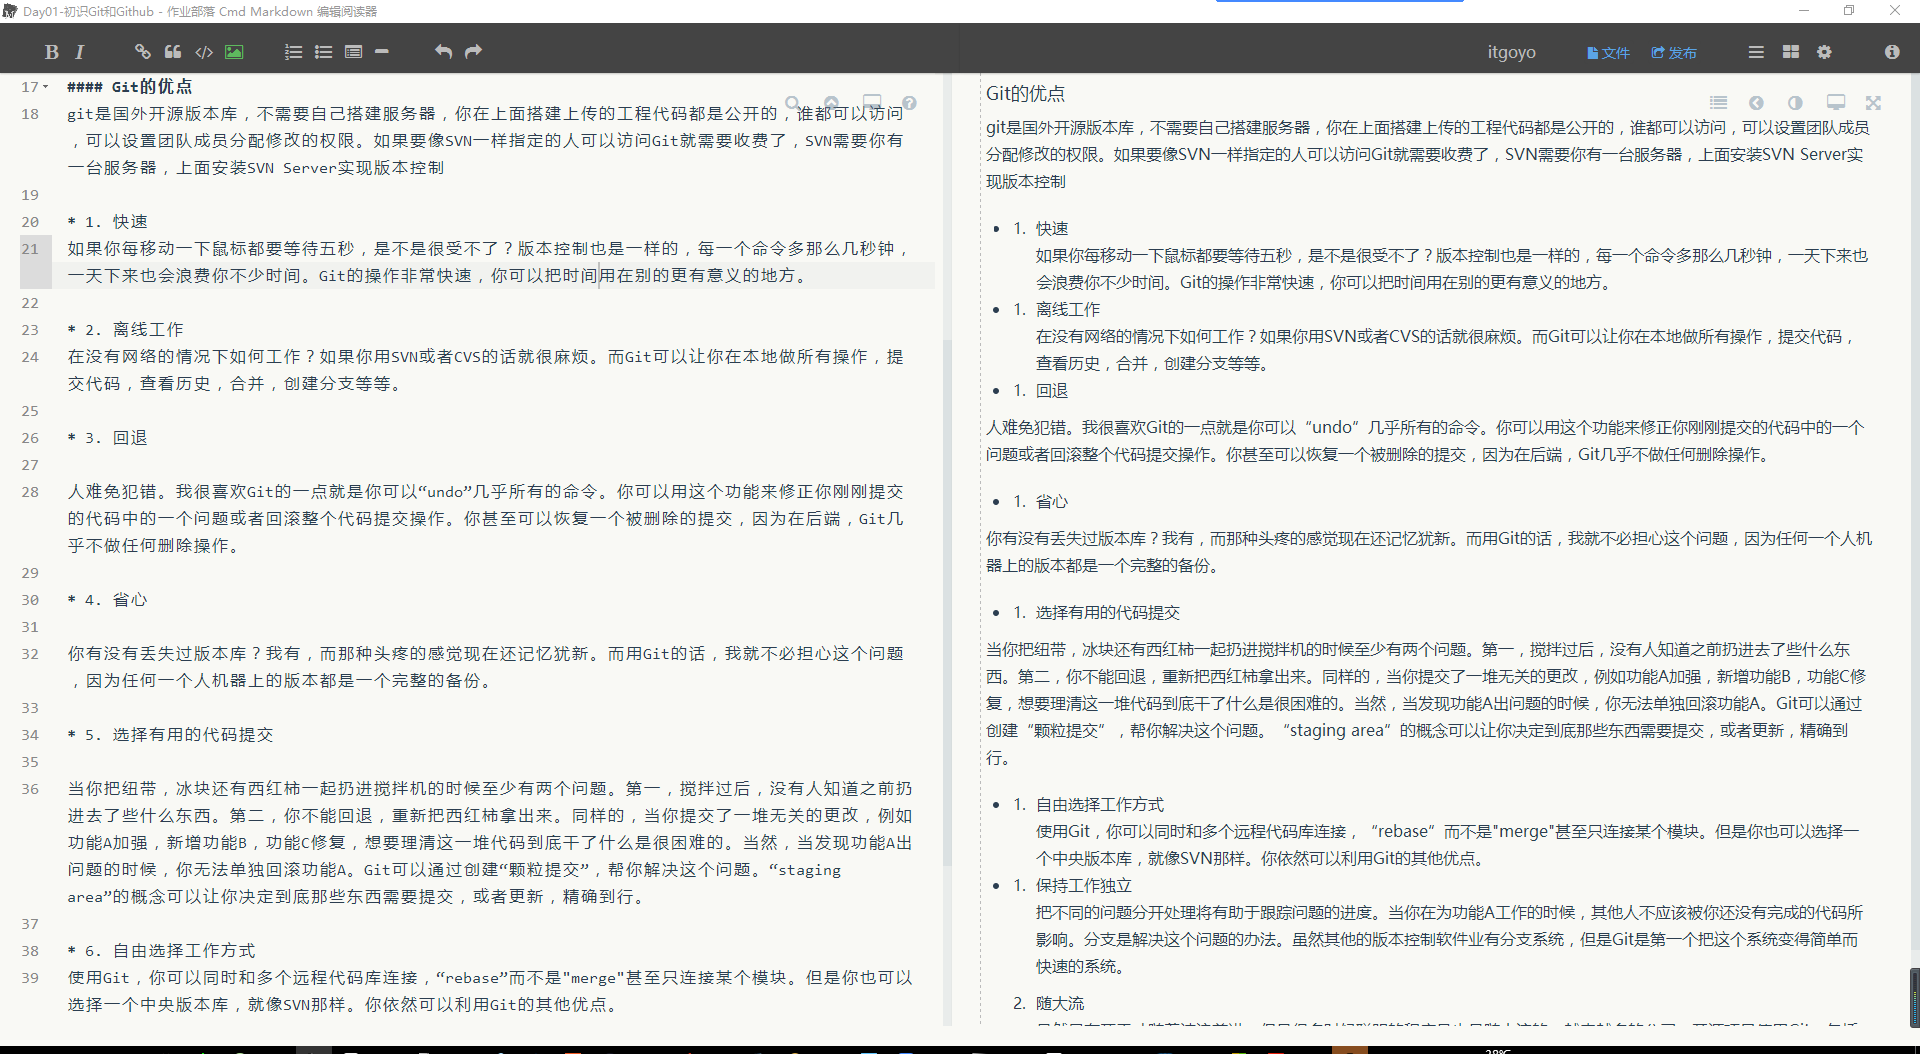This screenshot has width=1920, height=1054.
Task: Place cursor on editor heading '#### Git的优点'
Action: click(x=130, y=87)
